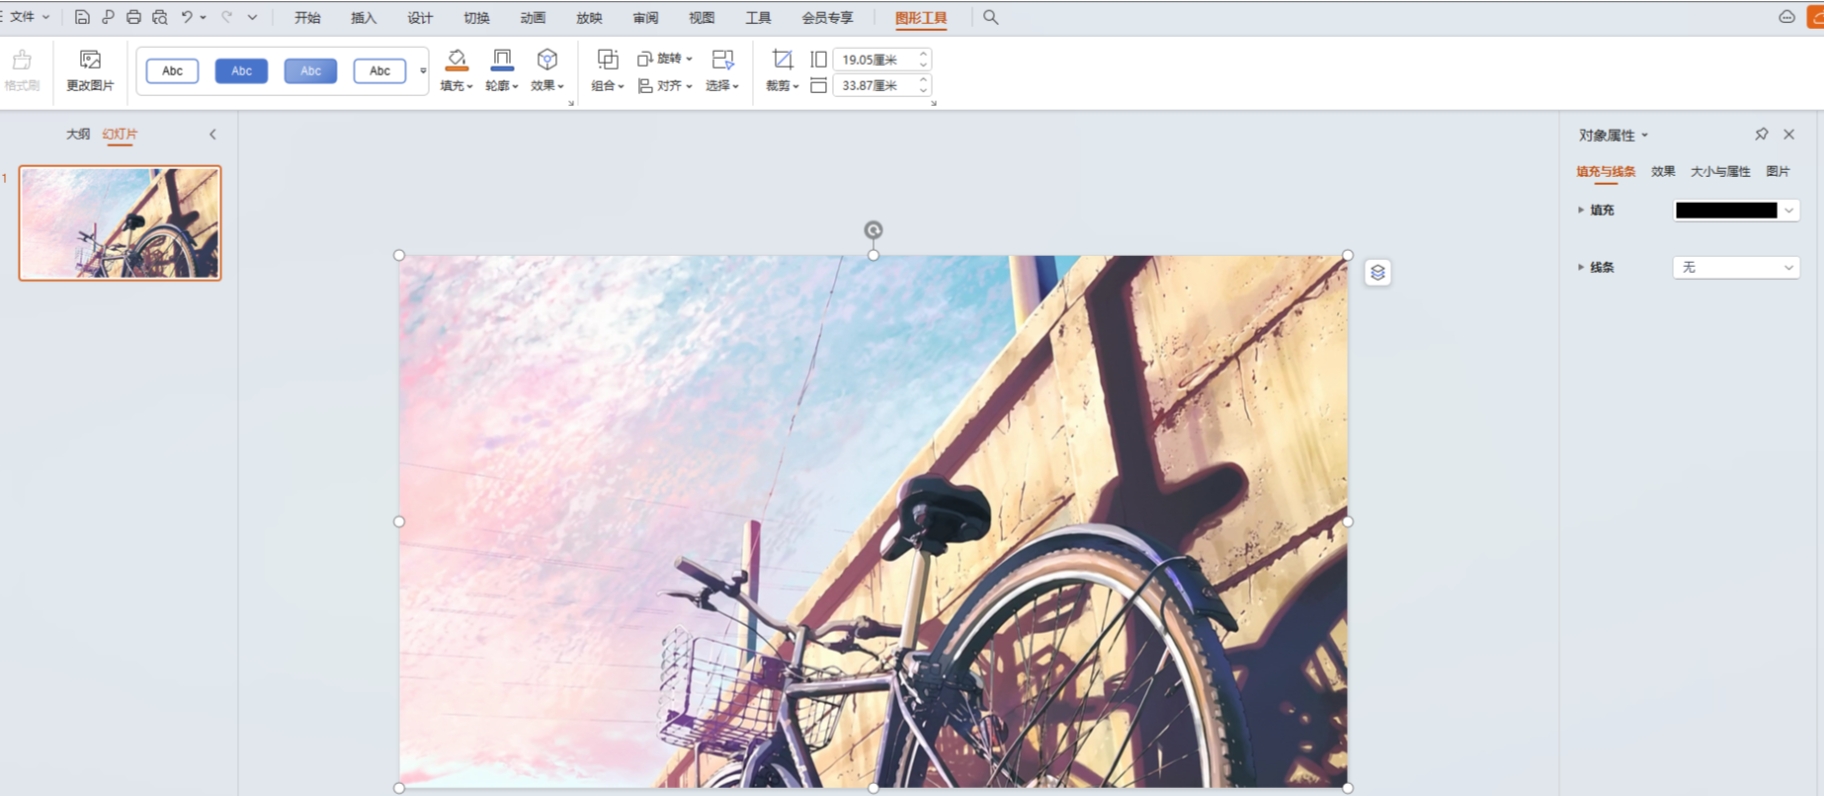Select the 图形工具 (Shape Tools) tab
Viewport: 1824px width, 796px height.
pyautogui.click(x=921, y=17)
